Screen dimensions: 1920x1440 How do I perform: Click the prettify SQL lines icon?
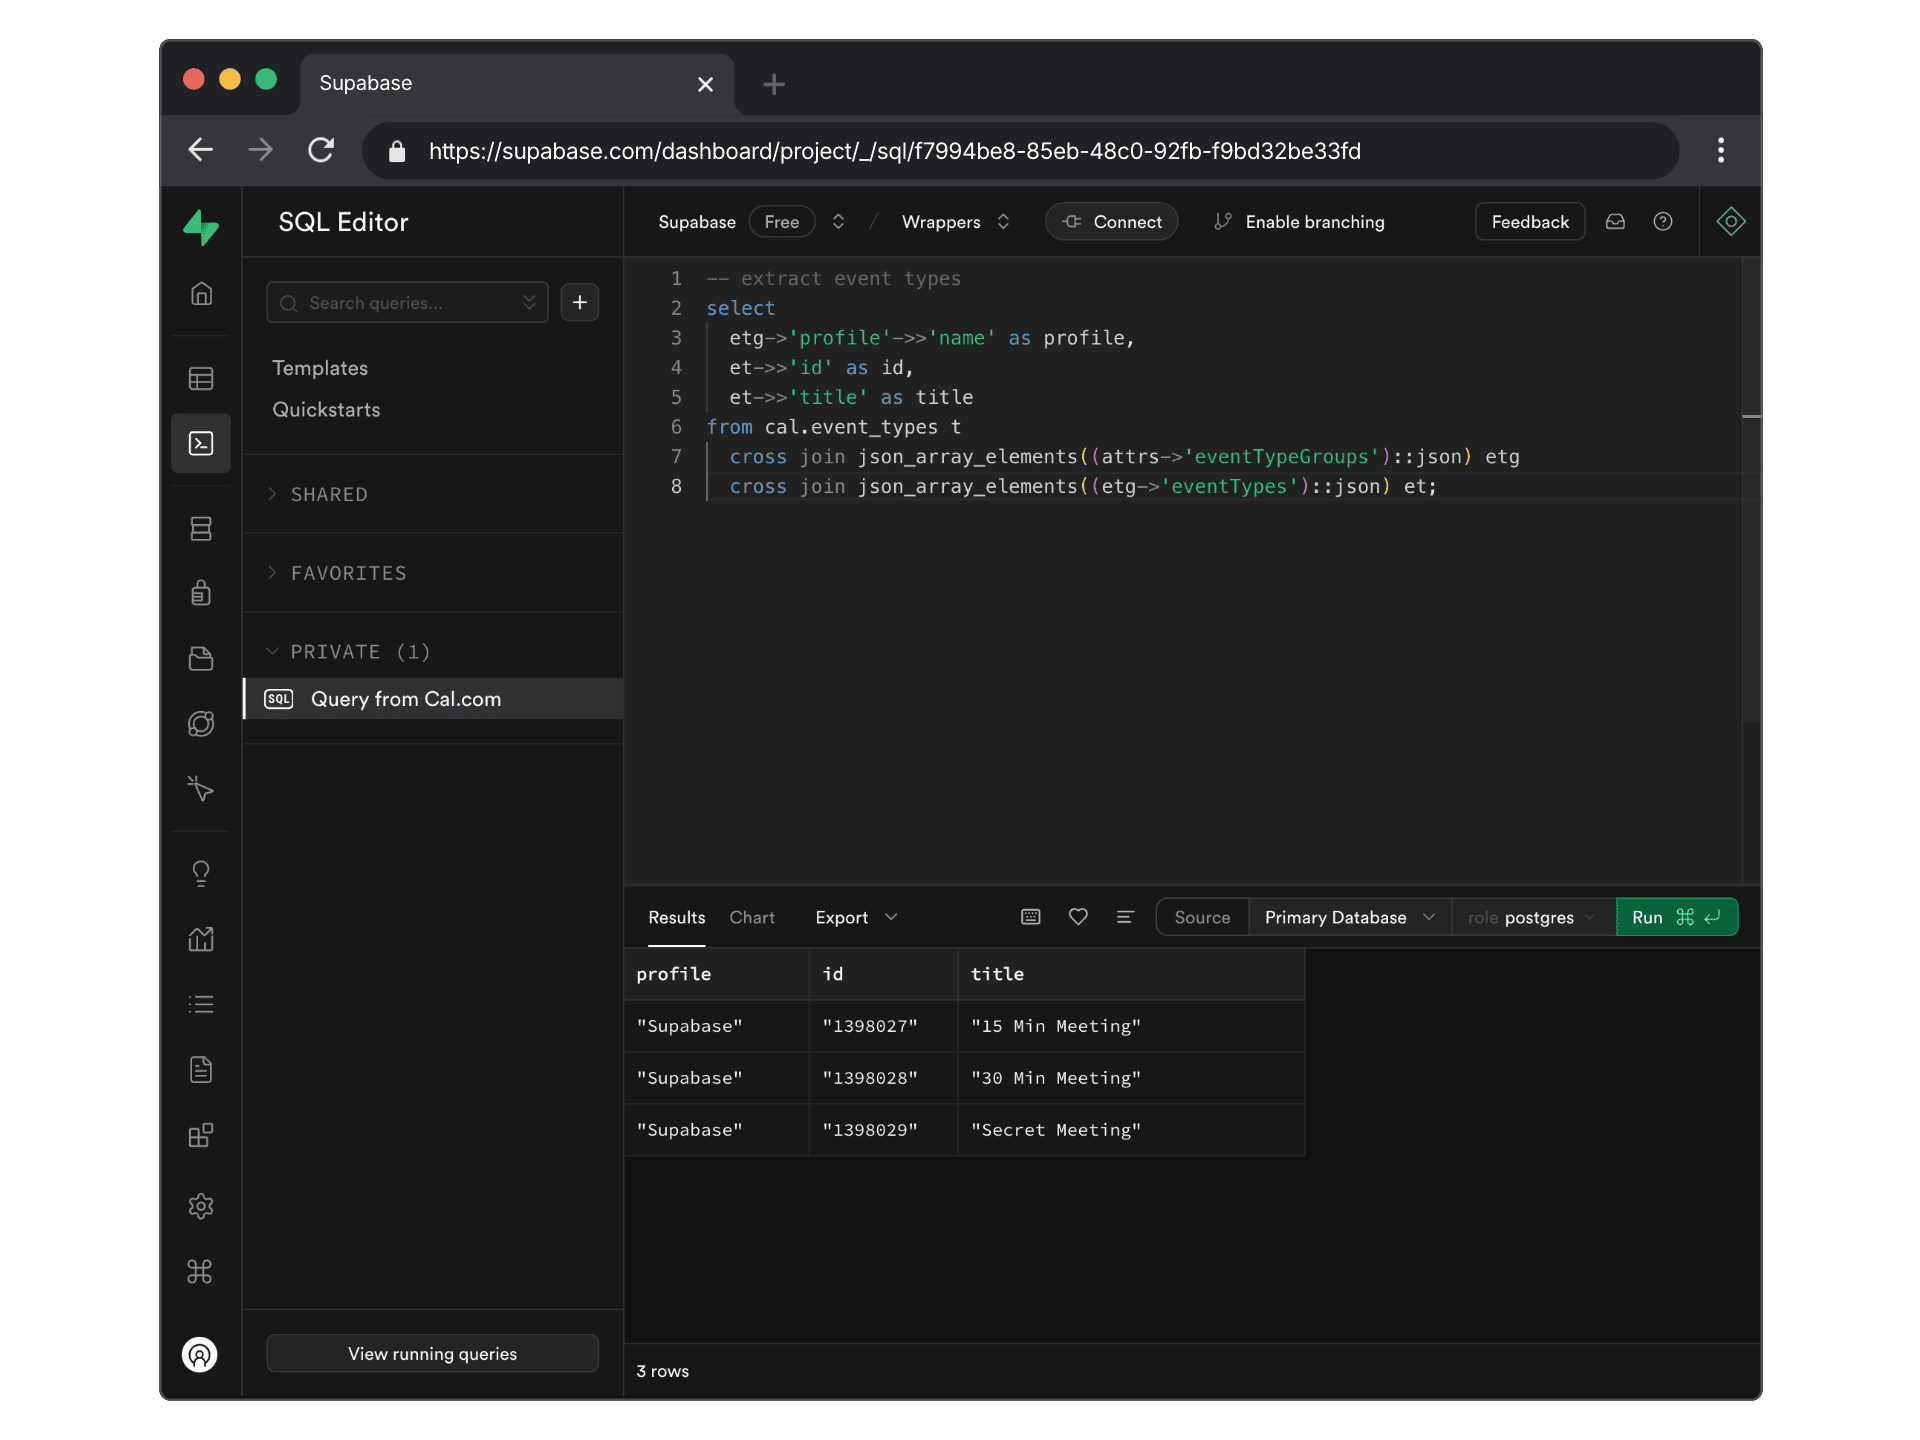1125,917
